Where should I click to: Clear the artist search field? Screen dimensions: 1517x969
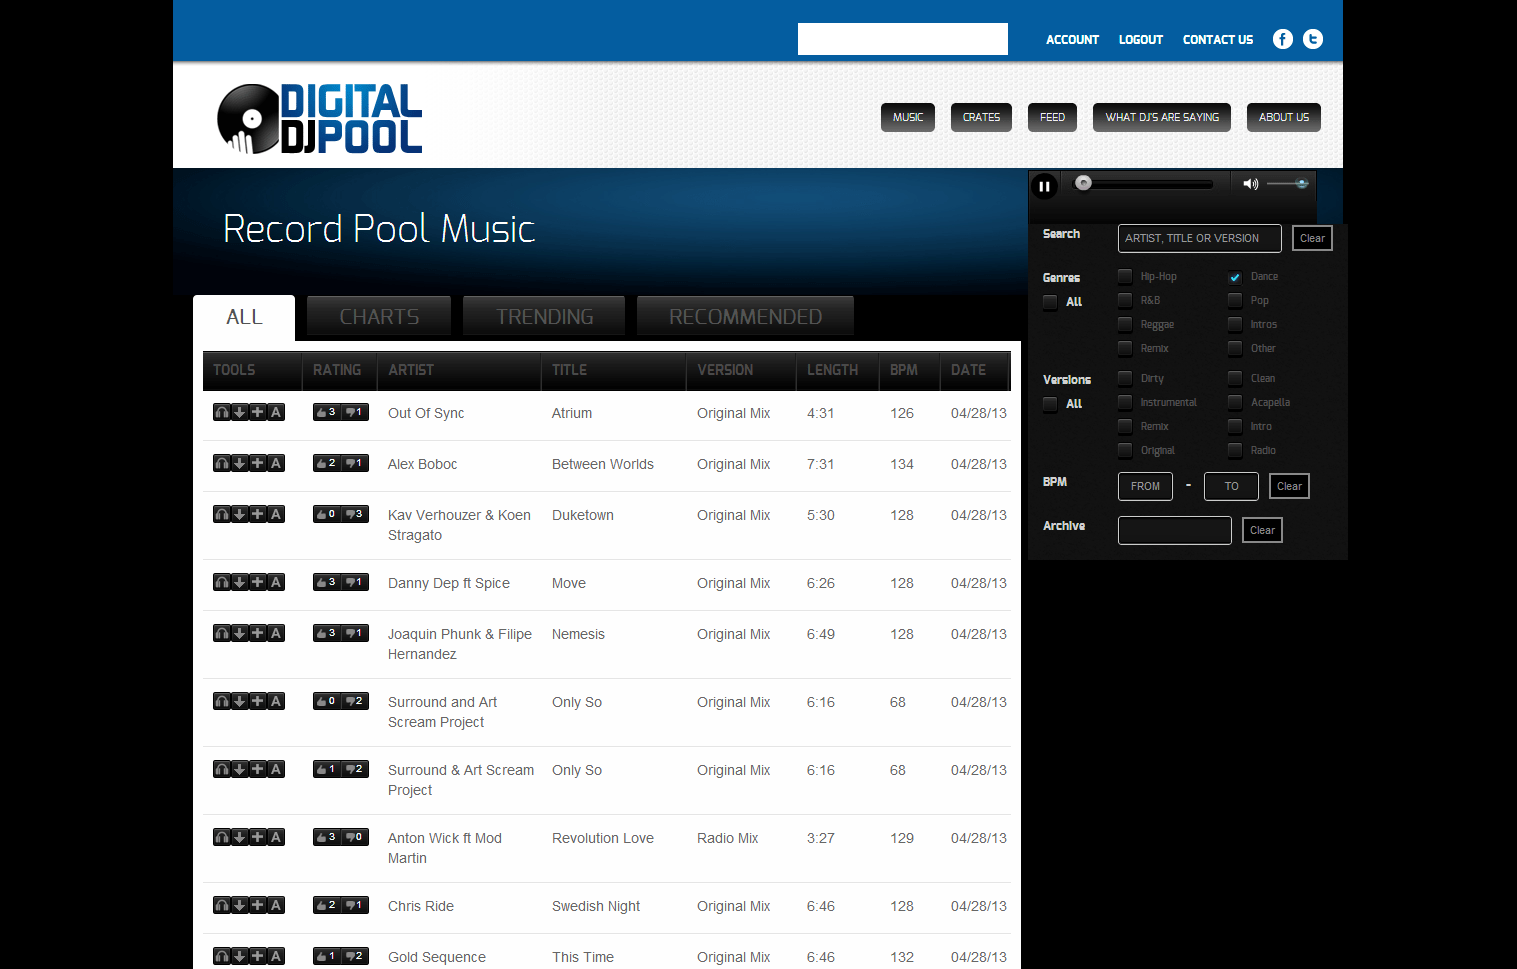click(1311, 238)
